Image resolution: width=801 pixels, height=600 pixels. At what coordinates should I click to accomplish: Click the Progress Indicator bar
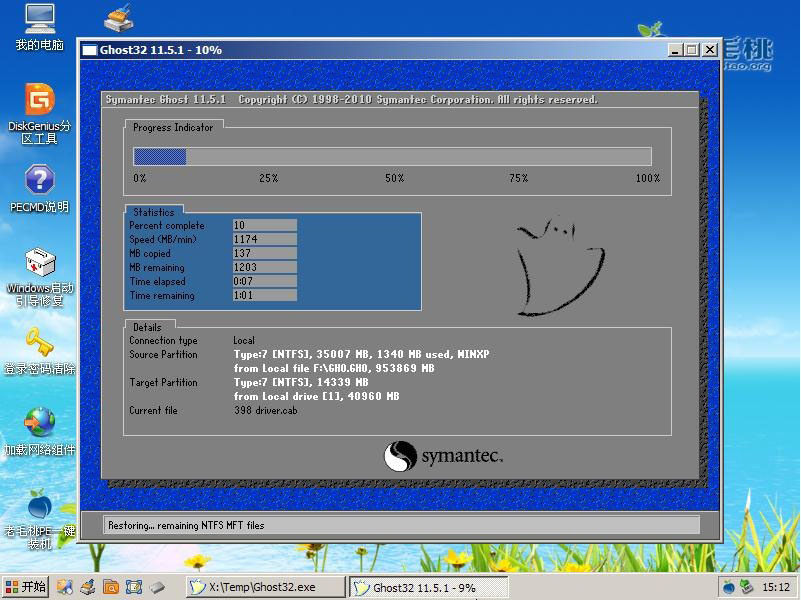pos(394,156)
